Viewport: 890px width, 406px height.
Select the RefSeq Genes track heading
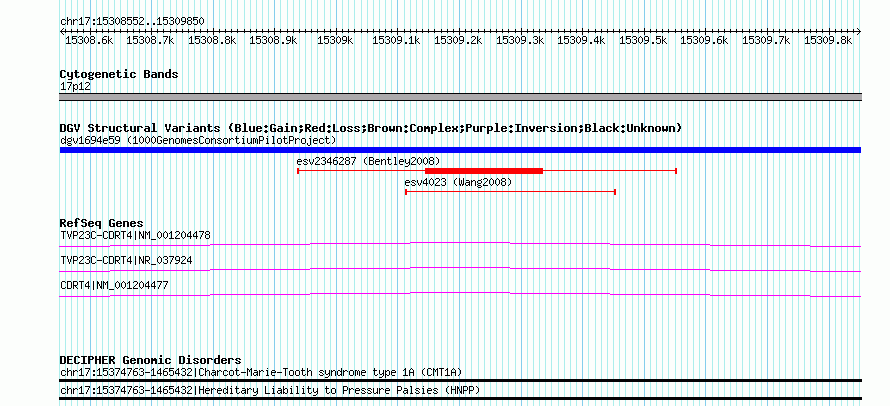click(102, 223)
